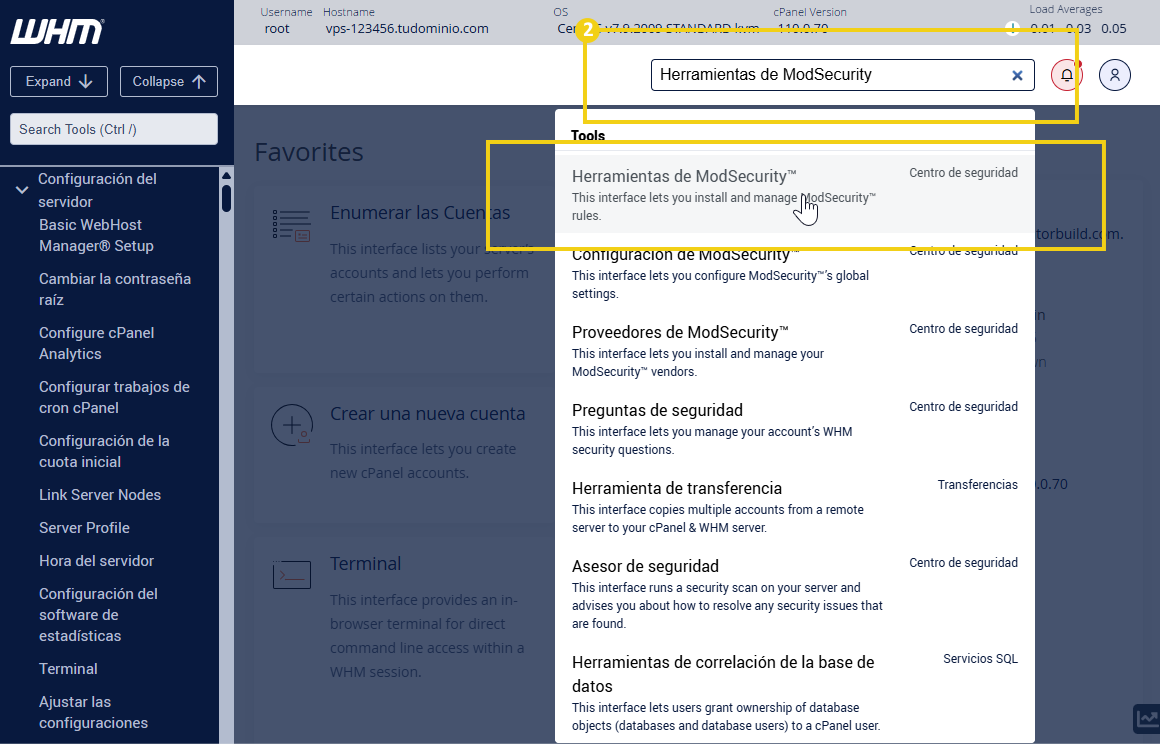This screenshot has height=744, width=1160.
Task: Click the Favorites heading
Action: [x=309, y=152]
